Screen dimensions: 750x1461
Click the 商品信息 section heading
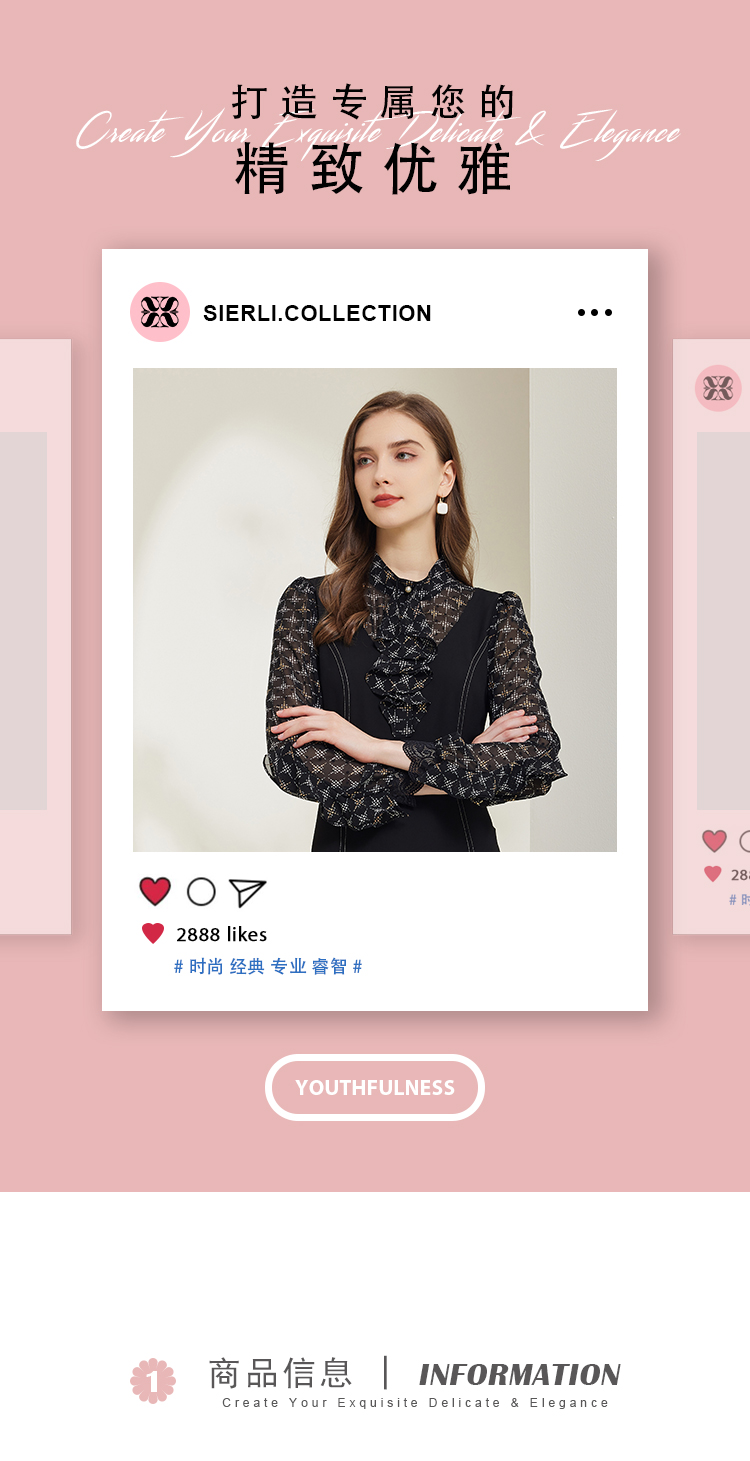click(280, 1373)
